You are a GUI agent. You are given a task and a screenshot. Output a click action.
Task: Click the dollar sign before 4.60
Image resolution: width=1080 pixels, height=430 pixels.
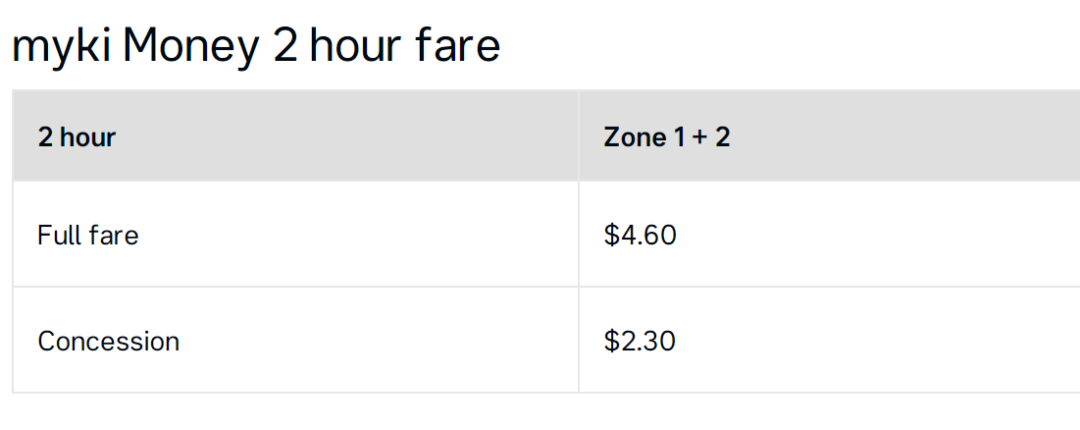pyautogui.click(x=612, y=236)
